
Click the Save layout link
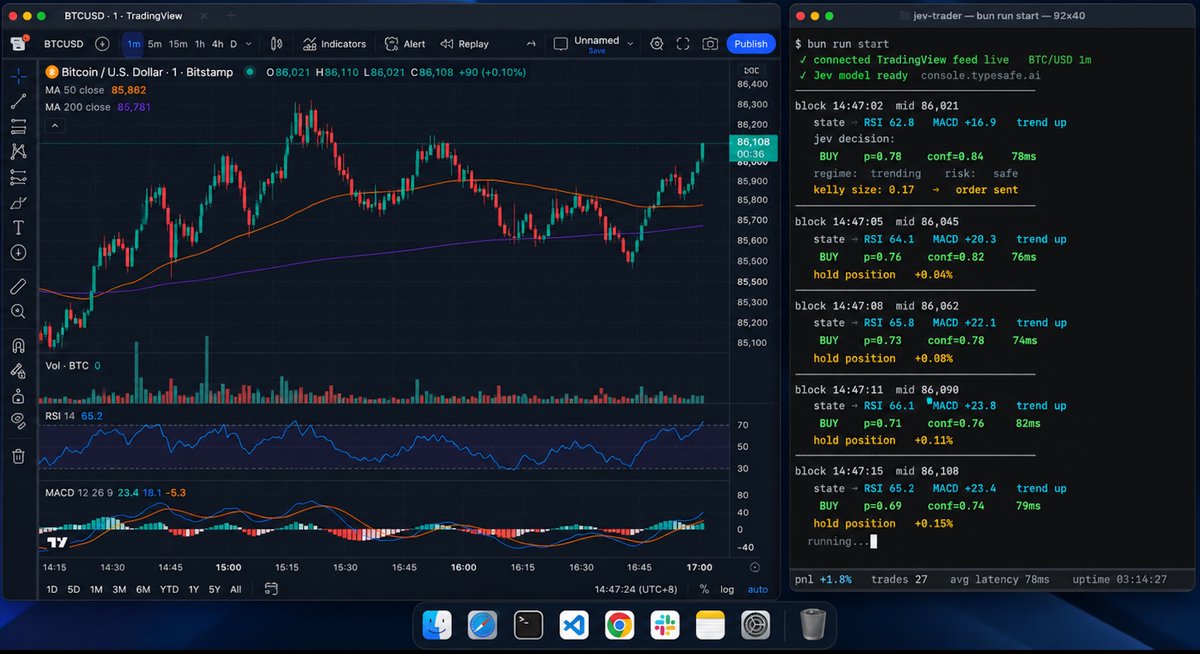(x=597, y=51)
